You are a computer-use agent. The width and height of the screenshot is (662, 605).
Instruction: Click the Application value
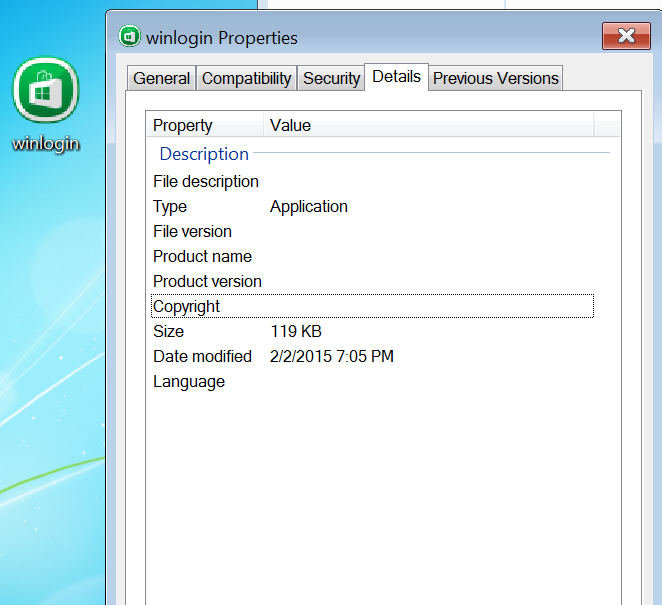[309, 206]
